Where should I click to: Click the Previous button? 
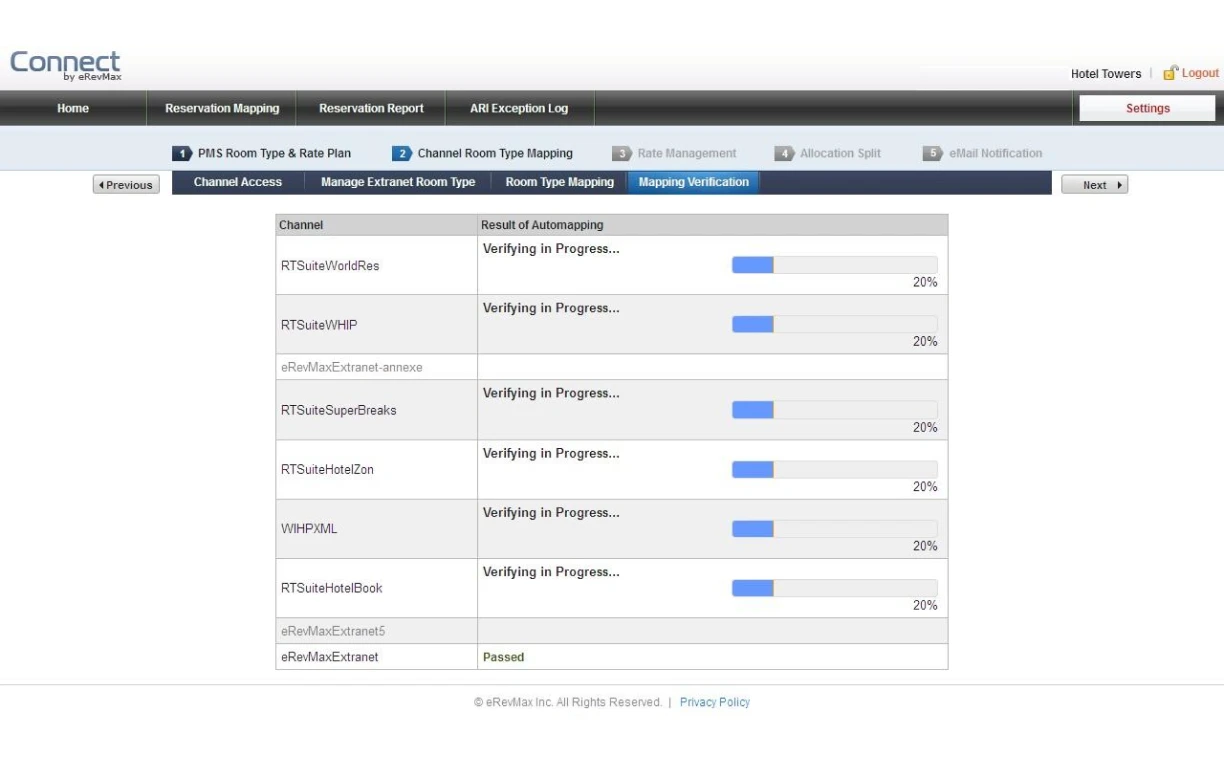point(125,185)
